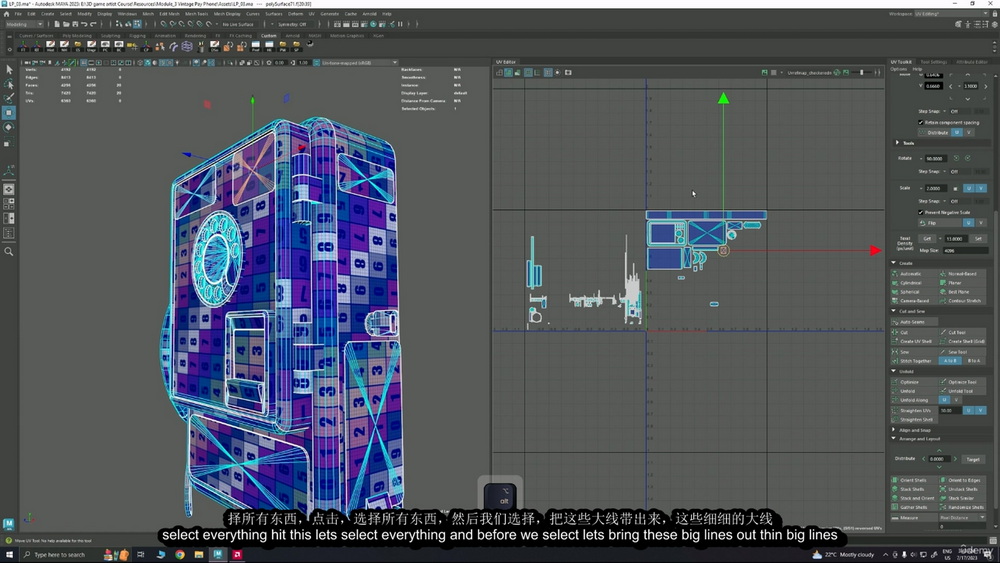The width and height of the screenshot is (1000, 563).
Task: Open the UV menu in menu bar
Action: coord(312,13)
